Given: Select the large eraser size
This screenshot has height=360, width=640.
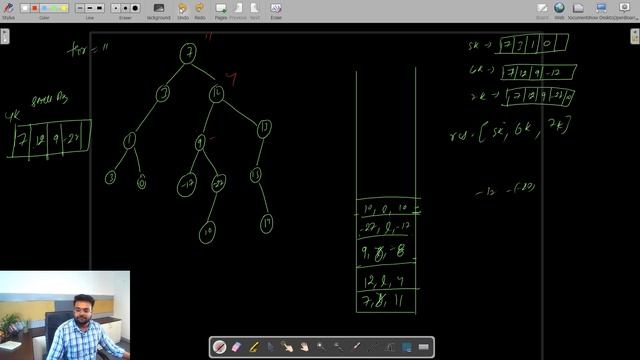Looking at the screenshot, I should point(135,8).
